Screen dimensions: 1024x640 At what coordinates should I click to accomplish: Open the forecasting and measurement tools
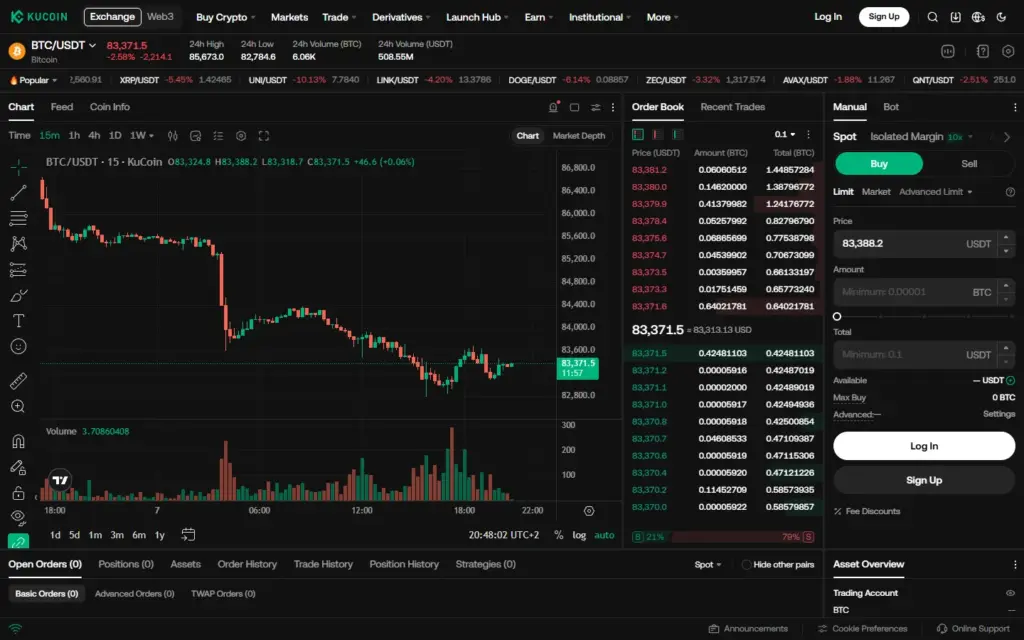(18, 270)
